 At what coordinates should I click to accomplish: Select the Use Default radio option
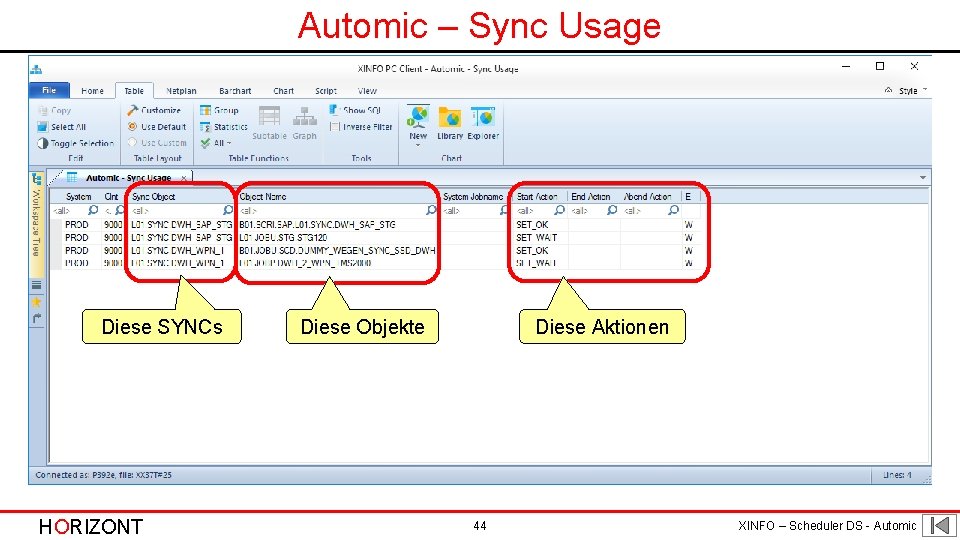[x=157, y=127]
